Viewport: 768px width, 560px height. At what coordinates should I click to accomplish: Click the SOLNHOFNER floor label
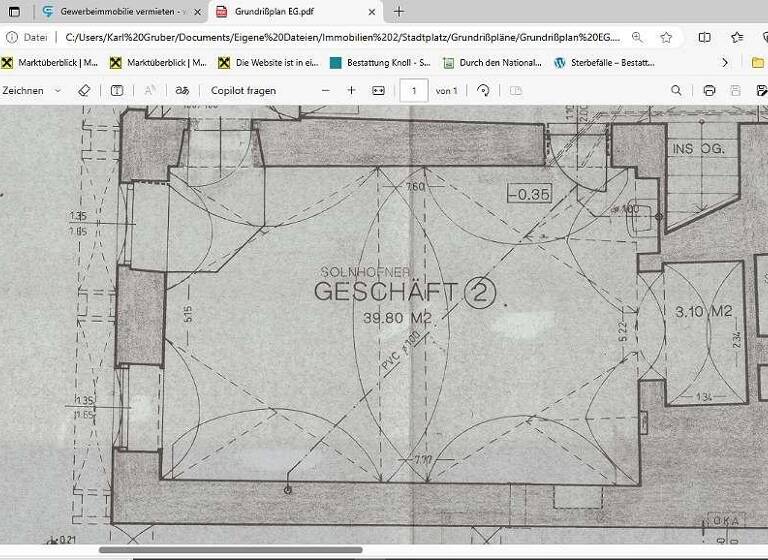coord(365,272)
